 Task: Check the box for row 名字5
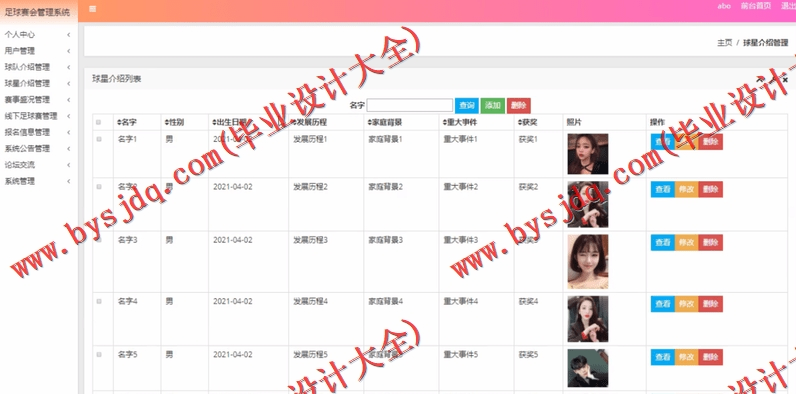coord(98,354)
